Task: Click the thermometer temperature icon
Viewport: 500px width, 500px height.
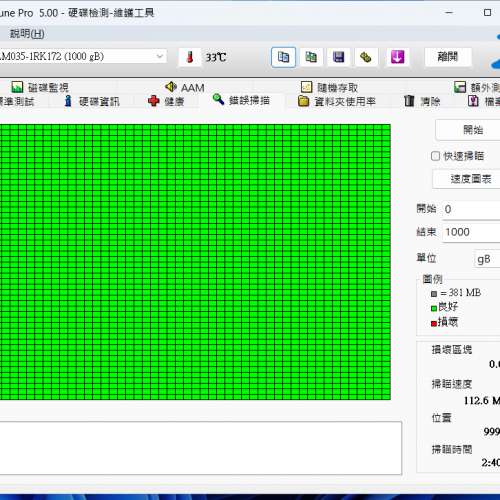Action: 190,57
